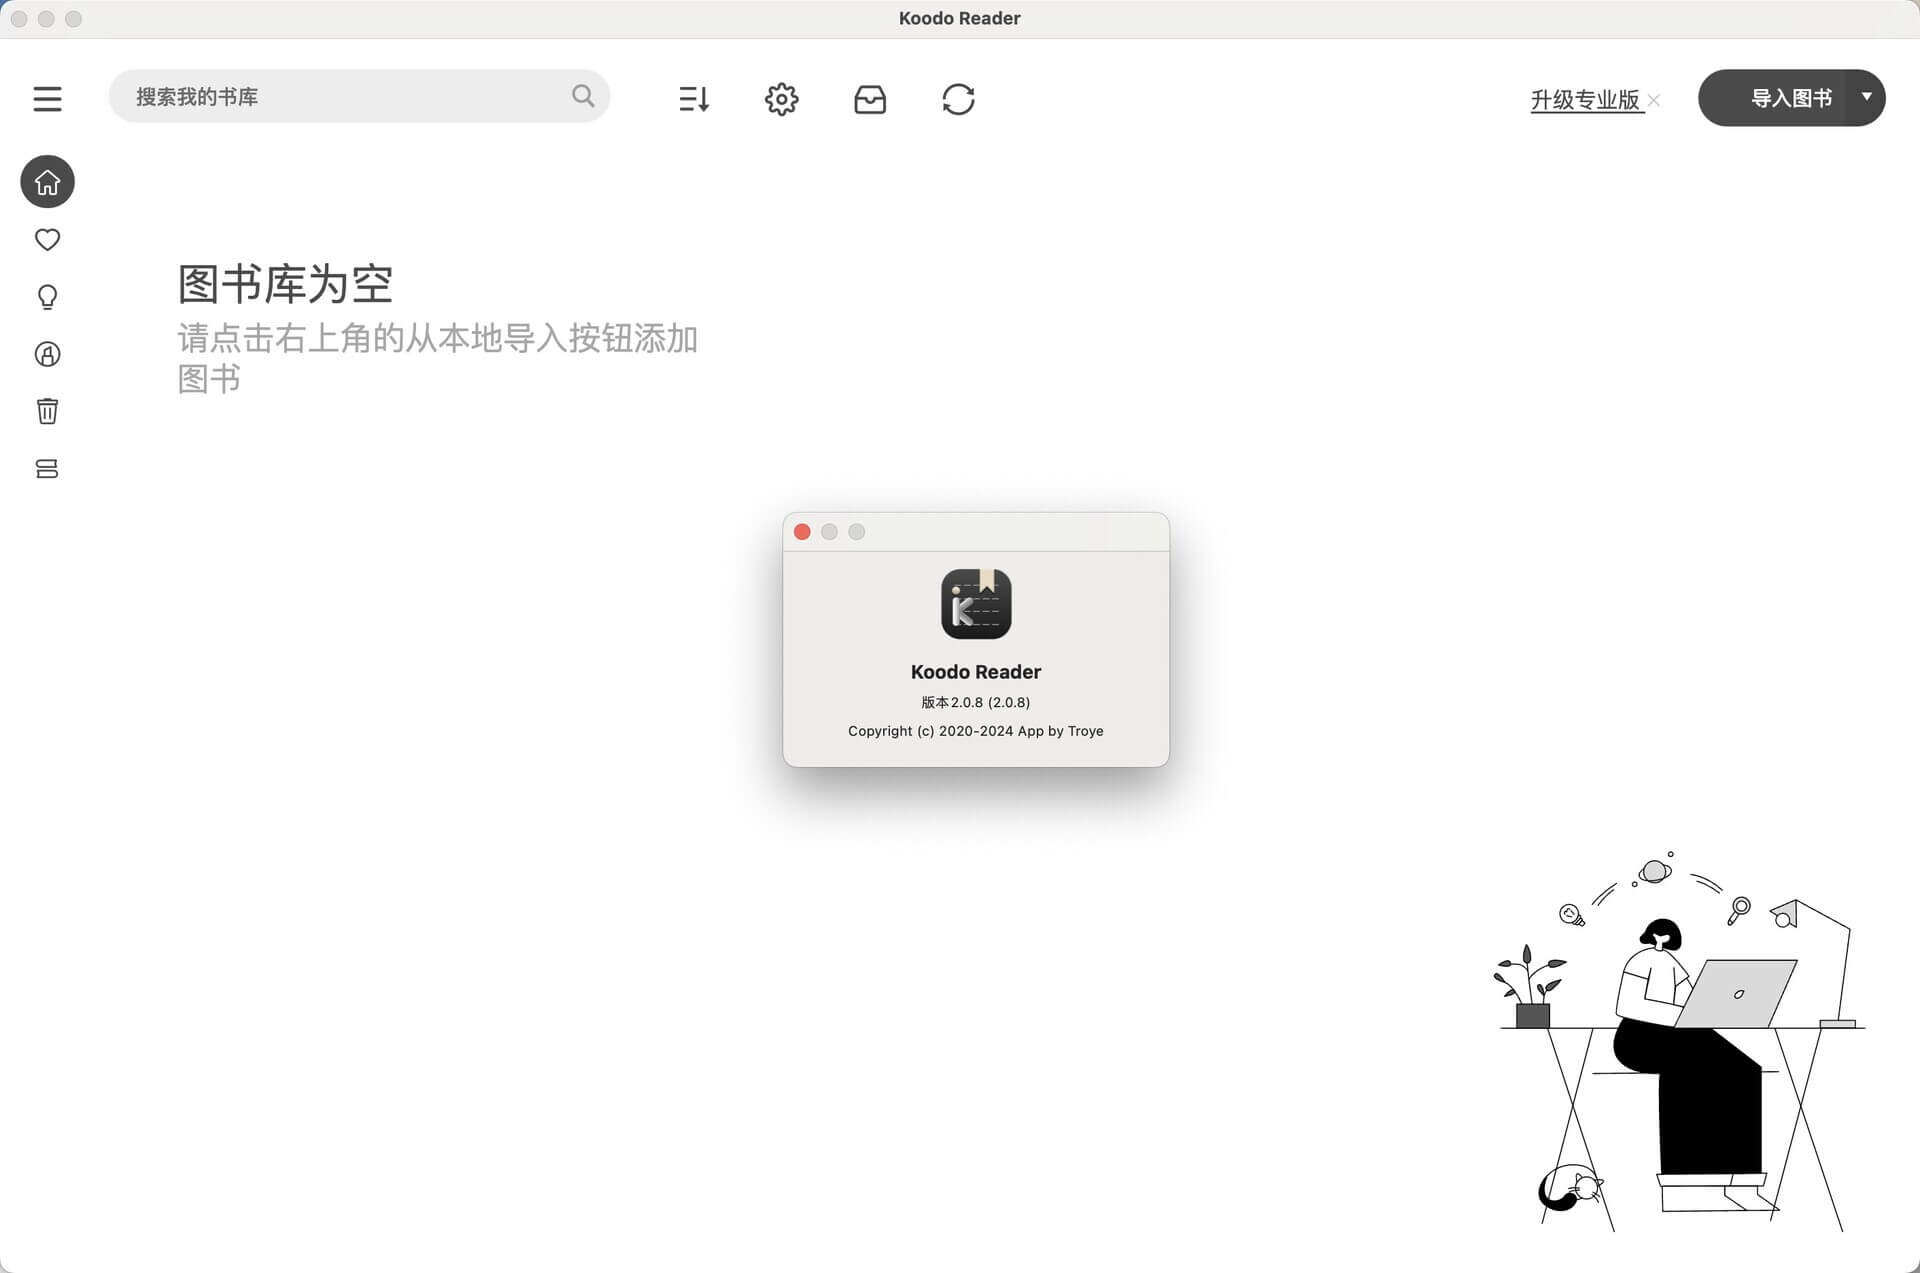
Task: Click the Koodo Reader name in About dialog
Action: (x=976, y=672)
